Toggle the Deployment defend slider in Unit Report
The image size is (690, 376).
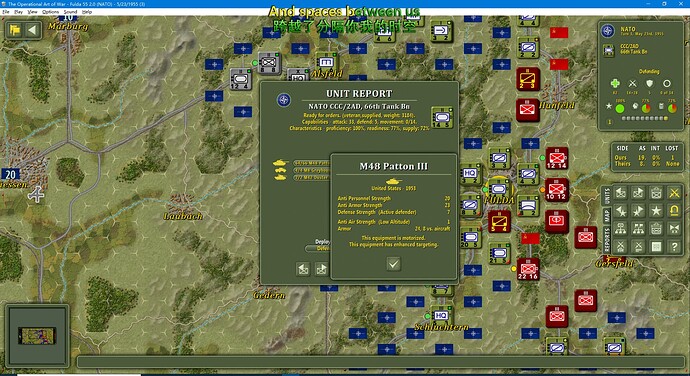pyautogui.click(x=318, y=248)
